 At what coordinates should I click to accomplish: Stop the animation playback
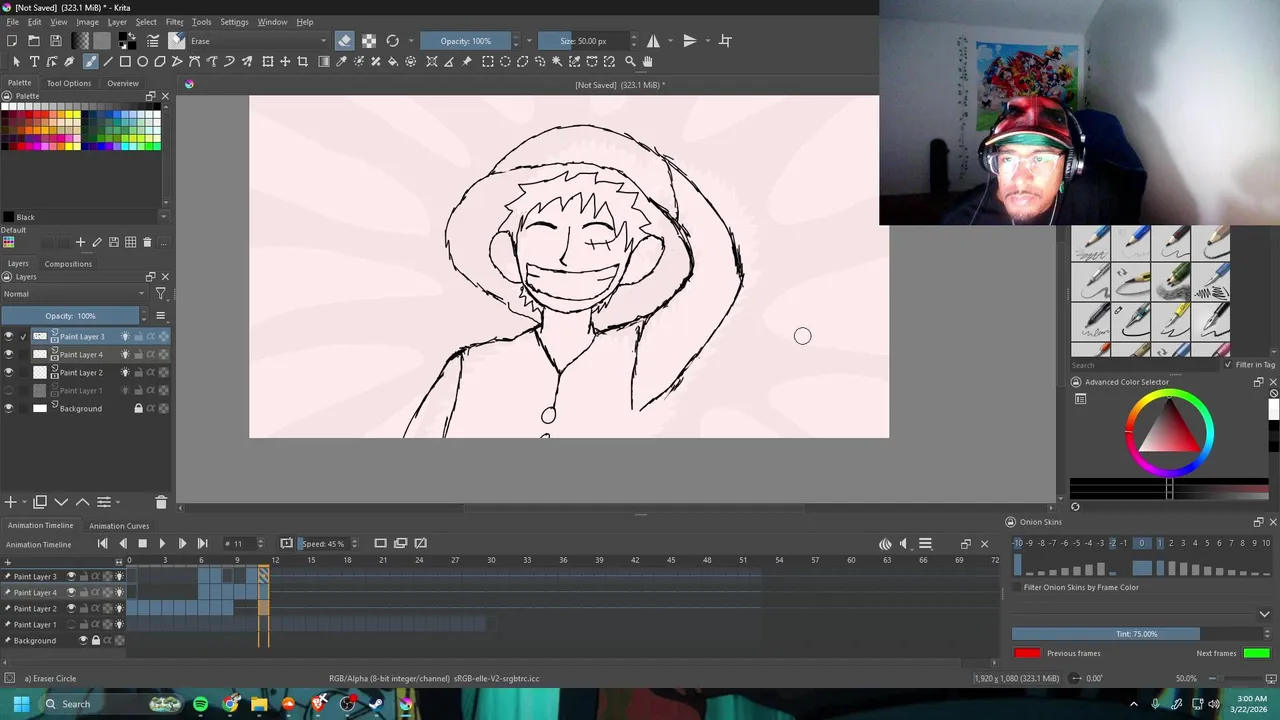point(142,544)
